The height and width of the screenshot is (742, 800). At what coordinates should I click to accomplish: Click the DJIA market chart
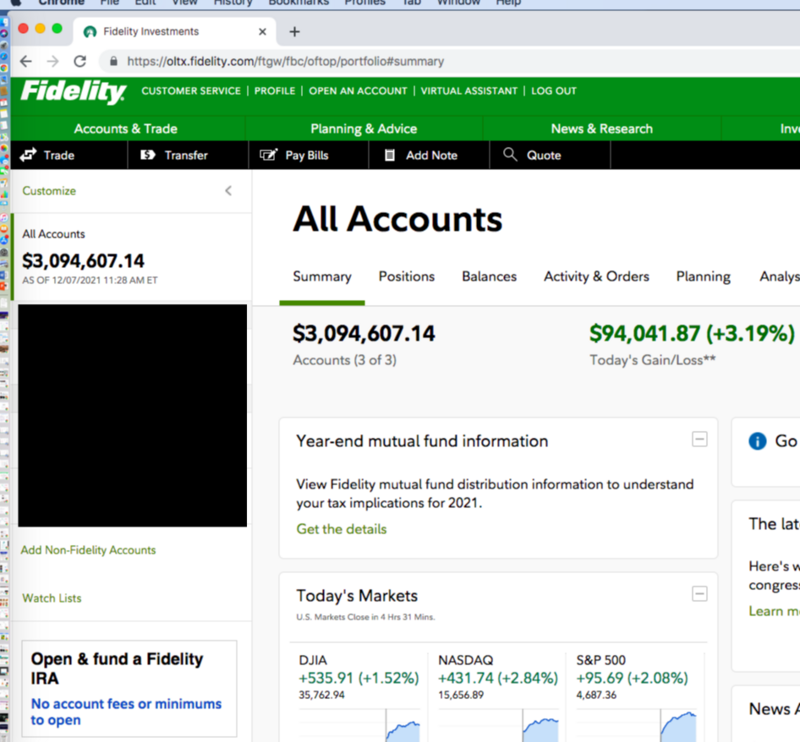click(x=359, y=726)
